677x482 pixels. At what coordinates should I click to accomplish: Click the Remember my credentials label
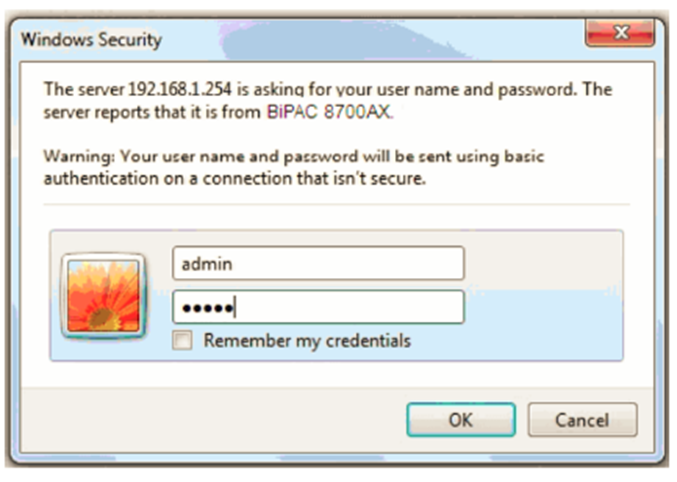click(307, 341)
